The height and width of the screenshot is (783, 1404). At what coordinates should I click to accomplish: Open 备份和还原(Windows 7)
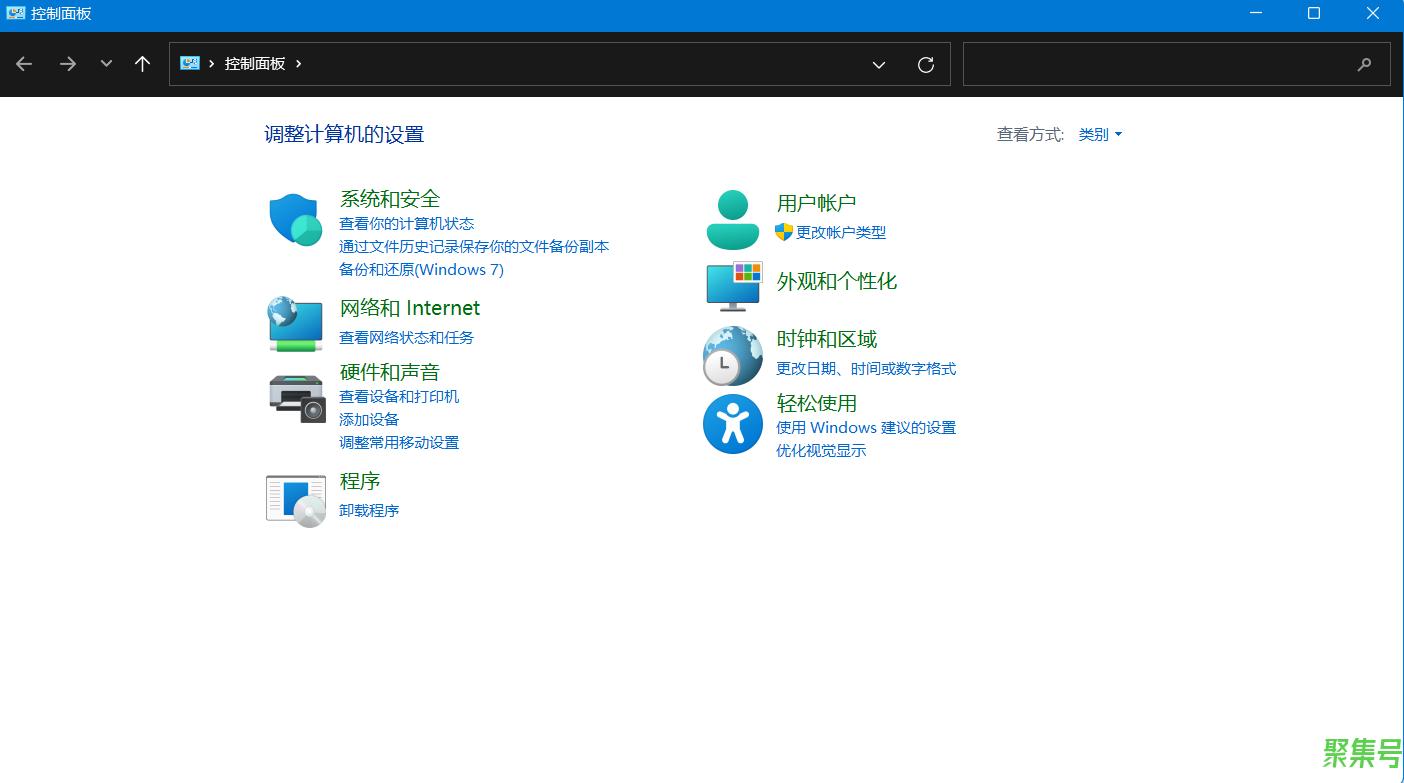point(422,269)
